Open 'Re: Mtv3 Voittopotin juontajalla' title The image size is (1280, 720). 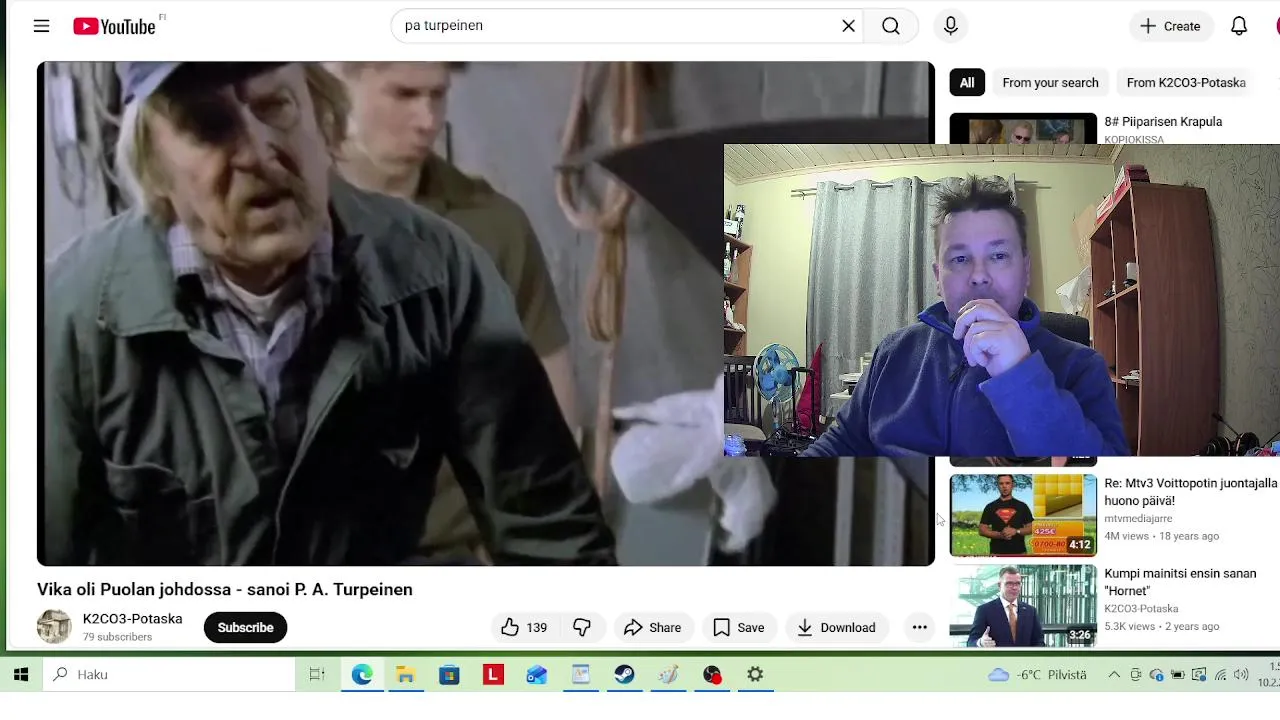click(x=1191, y=492)
